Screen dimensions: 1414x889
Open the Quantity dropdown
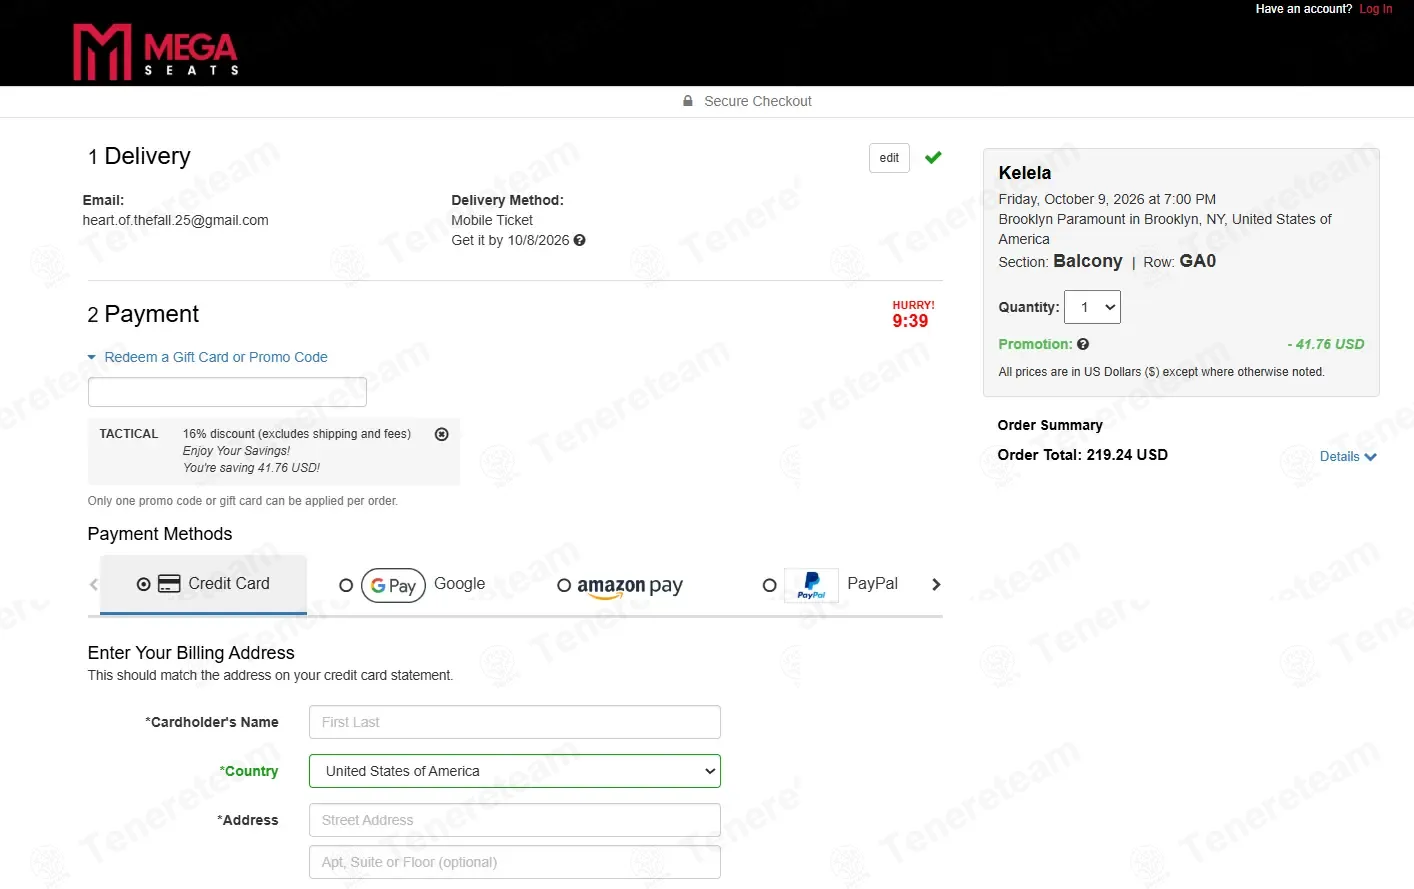(x=1092, y=307)
